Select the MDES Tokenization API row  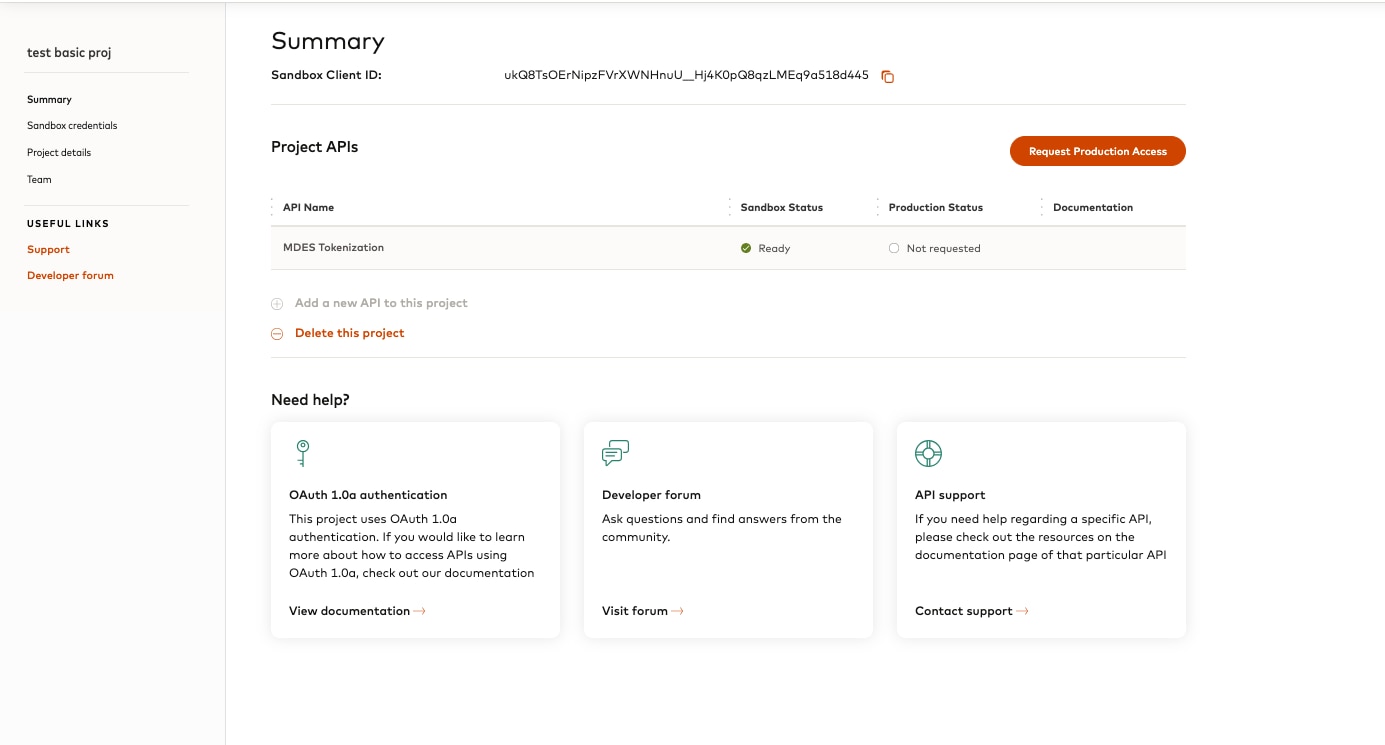tap(333, 248)
